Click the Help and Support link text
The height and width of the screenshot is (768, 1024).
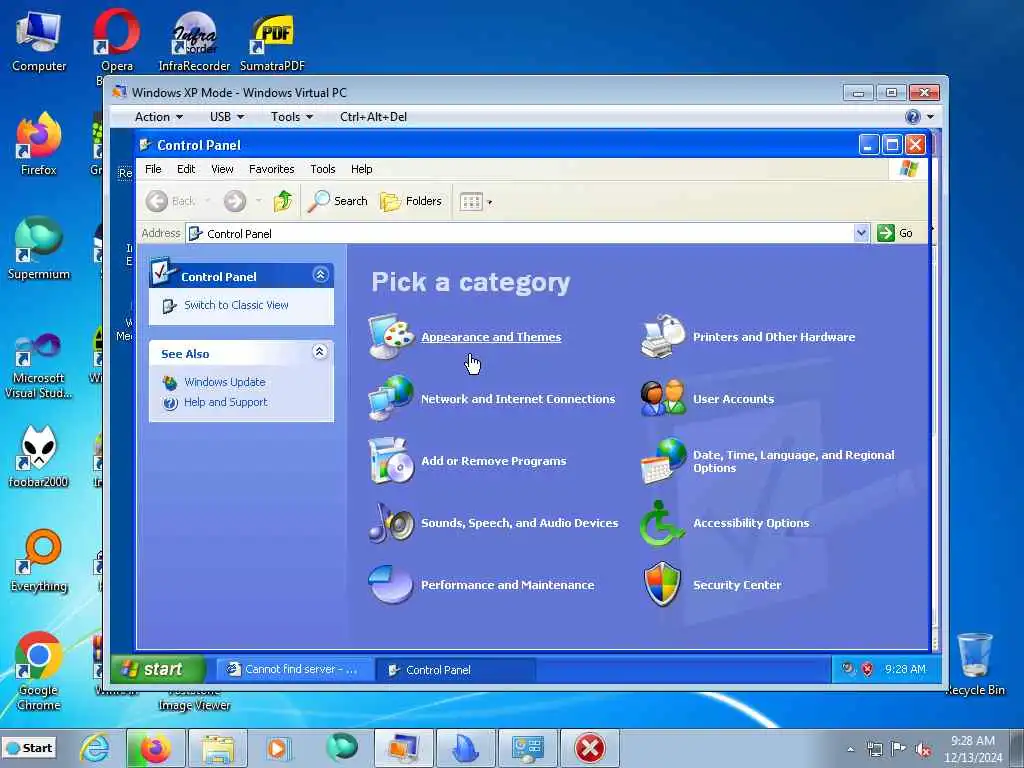pyautogui.click(x=225, y=402)
